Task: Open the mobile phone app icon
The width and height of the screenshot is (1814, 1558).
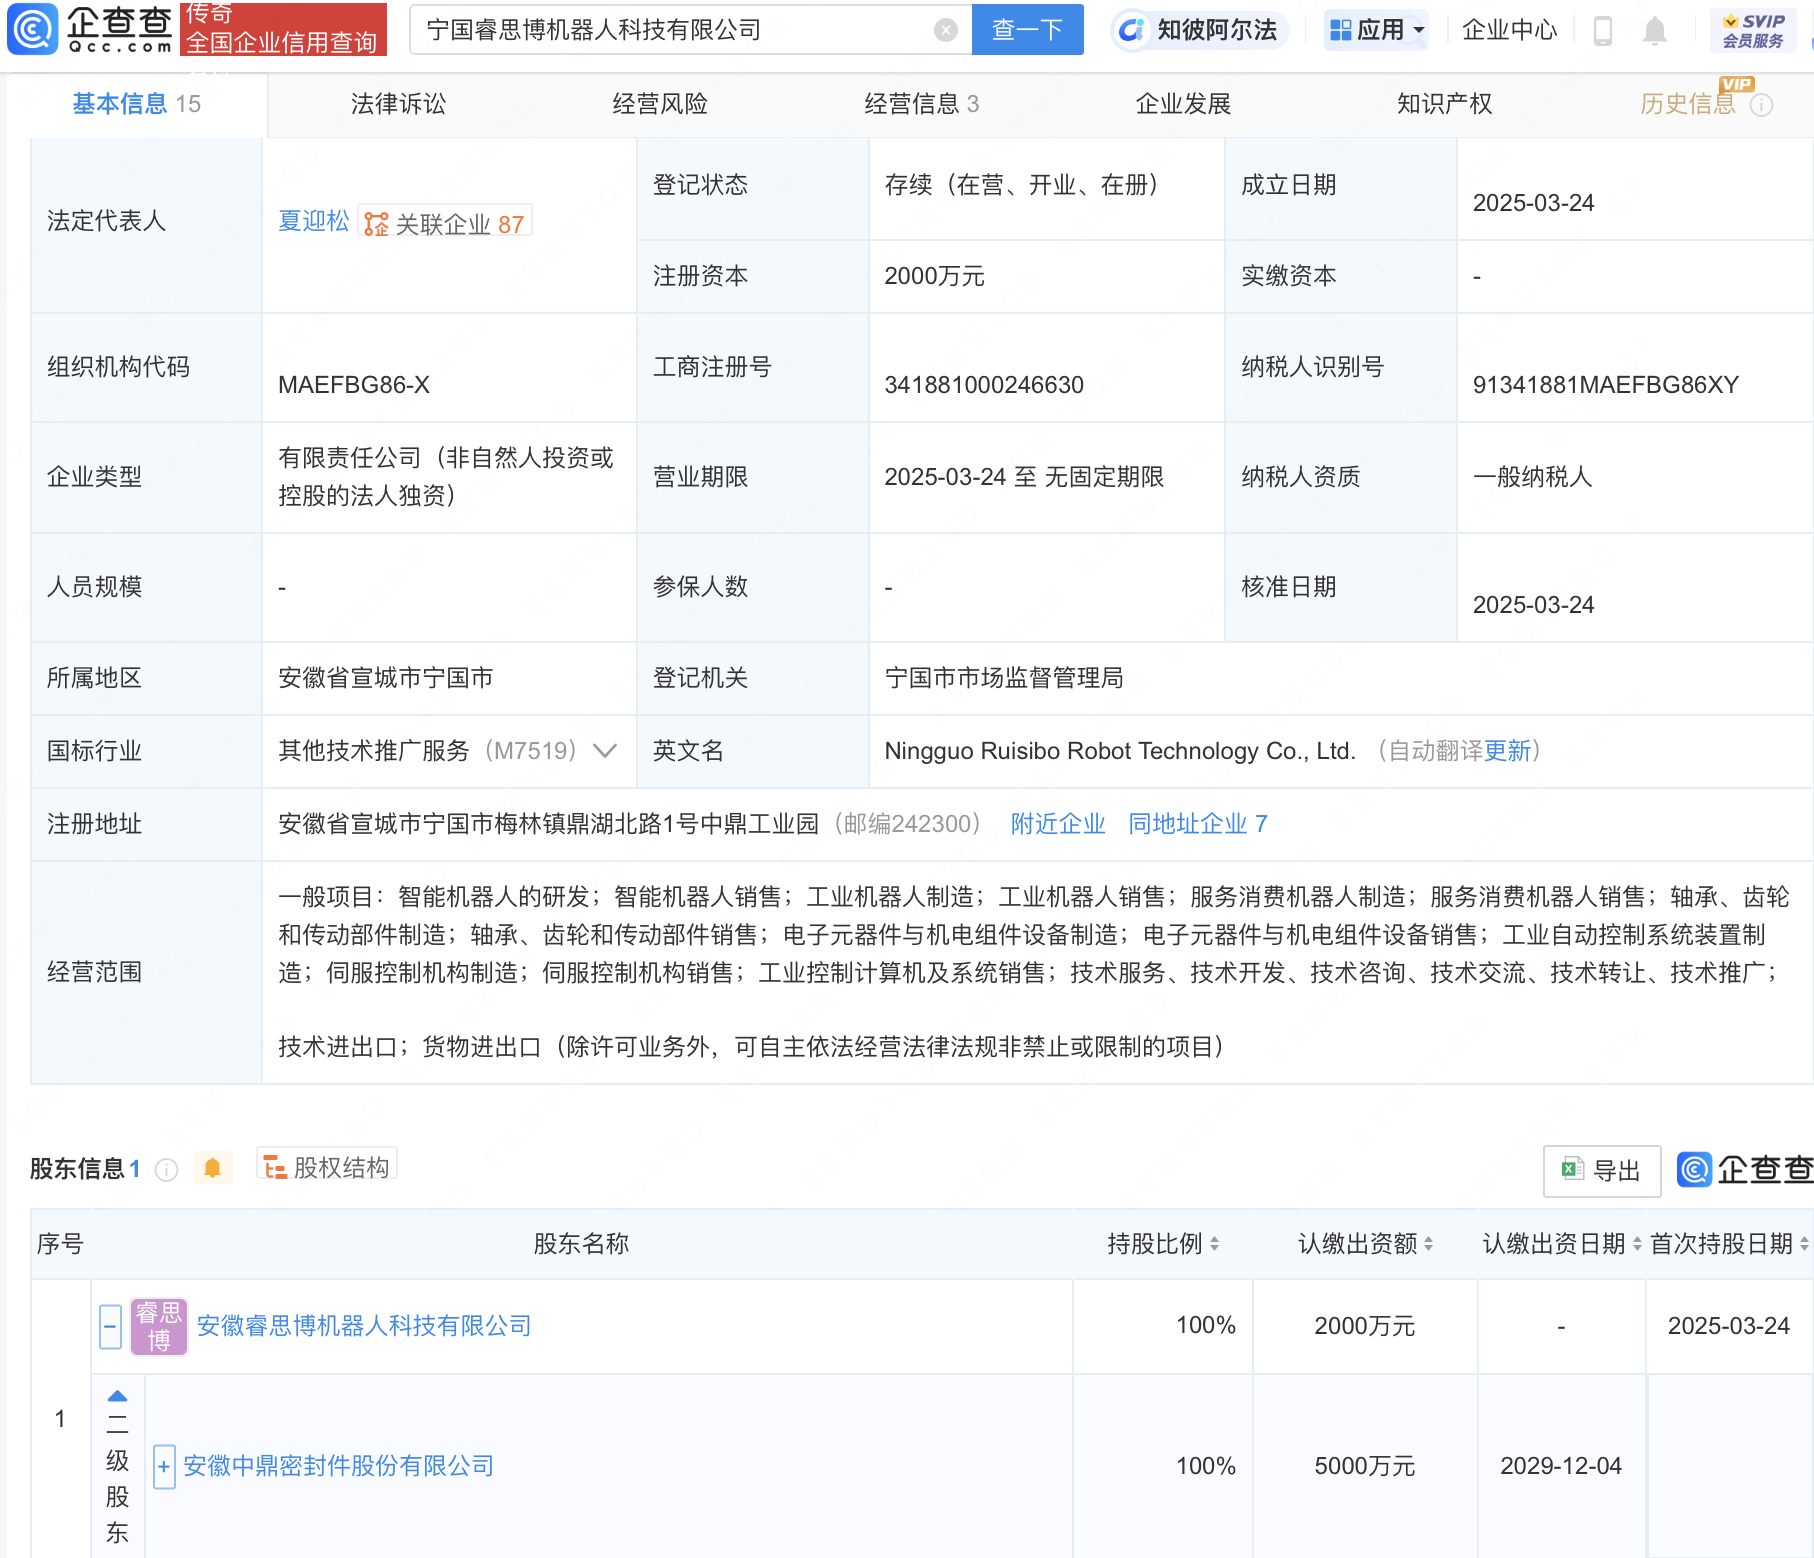Action: (x=1602, y=31)
